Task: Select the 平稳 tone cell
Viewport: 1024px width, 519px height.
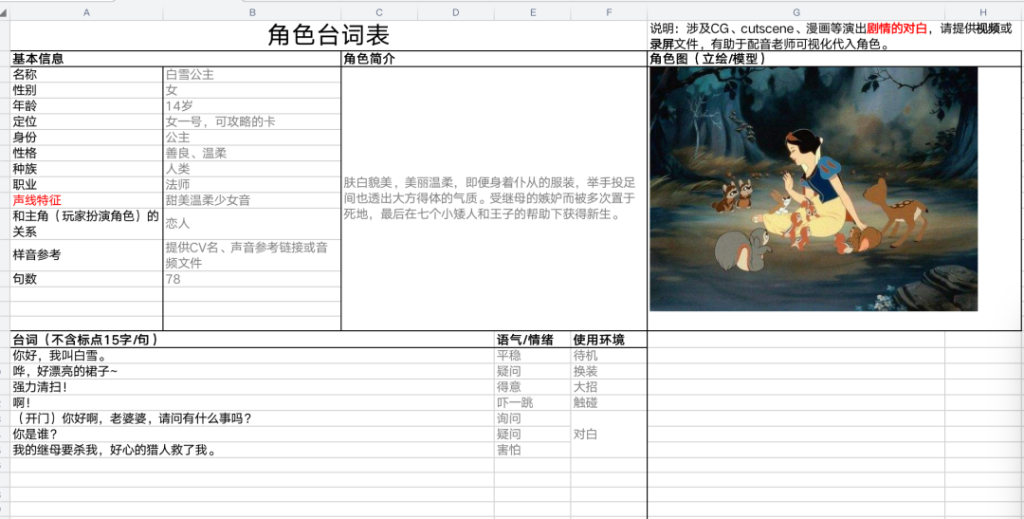Action: (533, 356)
